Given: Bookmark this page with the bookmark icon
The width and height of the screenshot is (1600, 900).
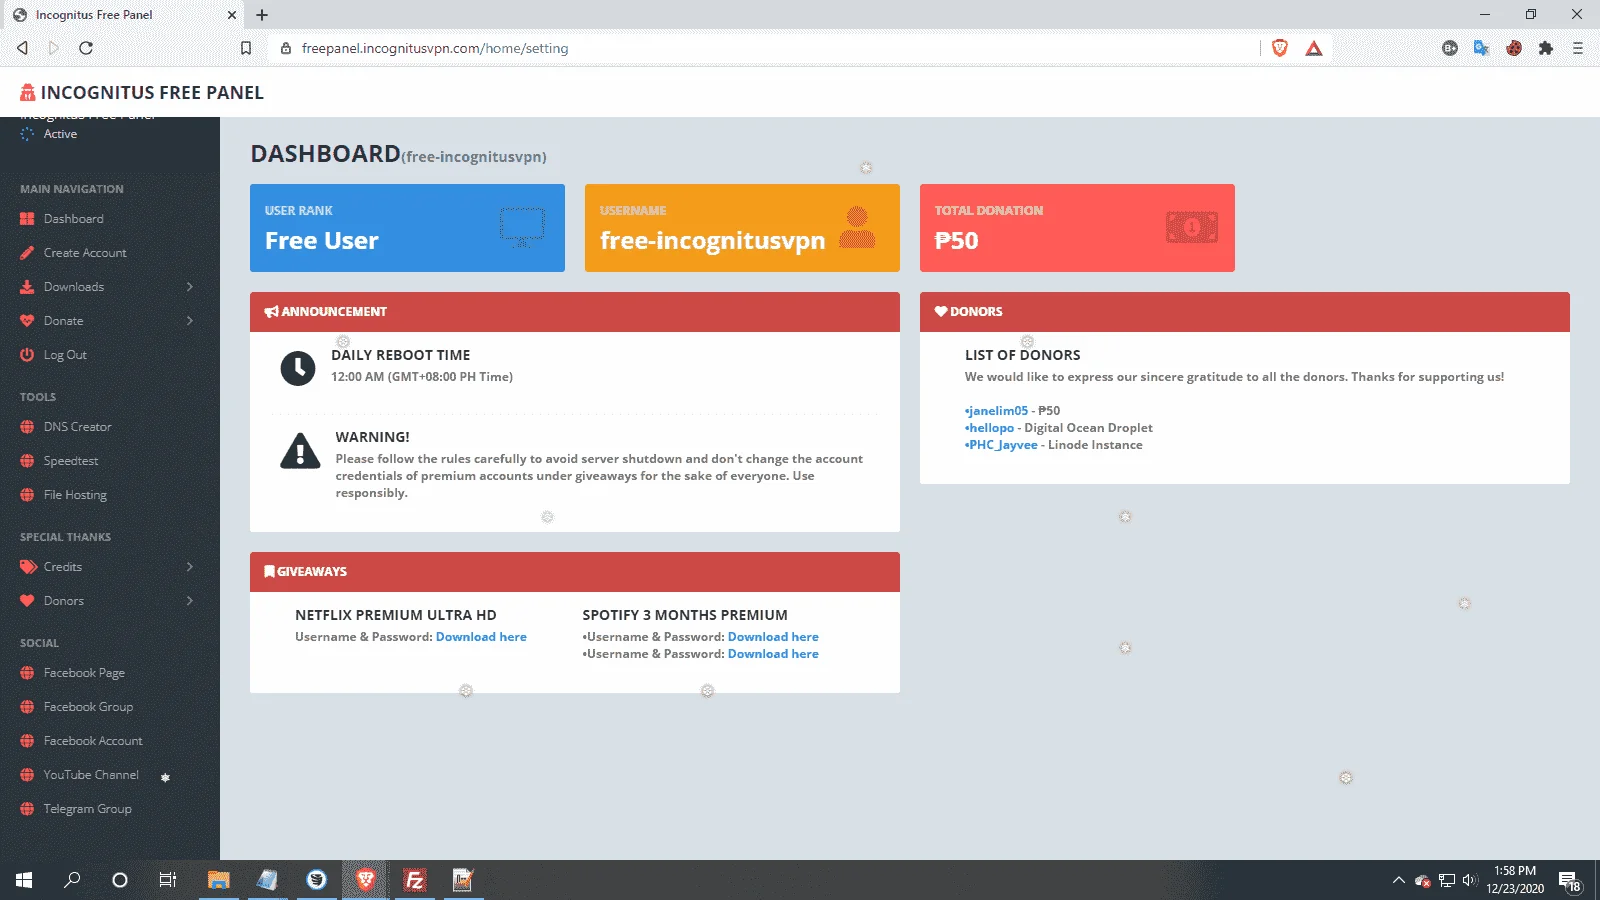Looking at the screenshot, I should pos(246,48).
